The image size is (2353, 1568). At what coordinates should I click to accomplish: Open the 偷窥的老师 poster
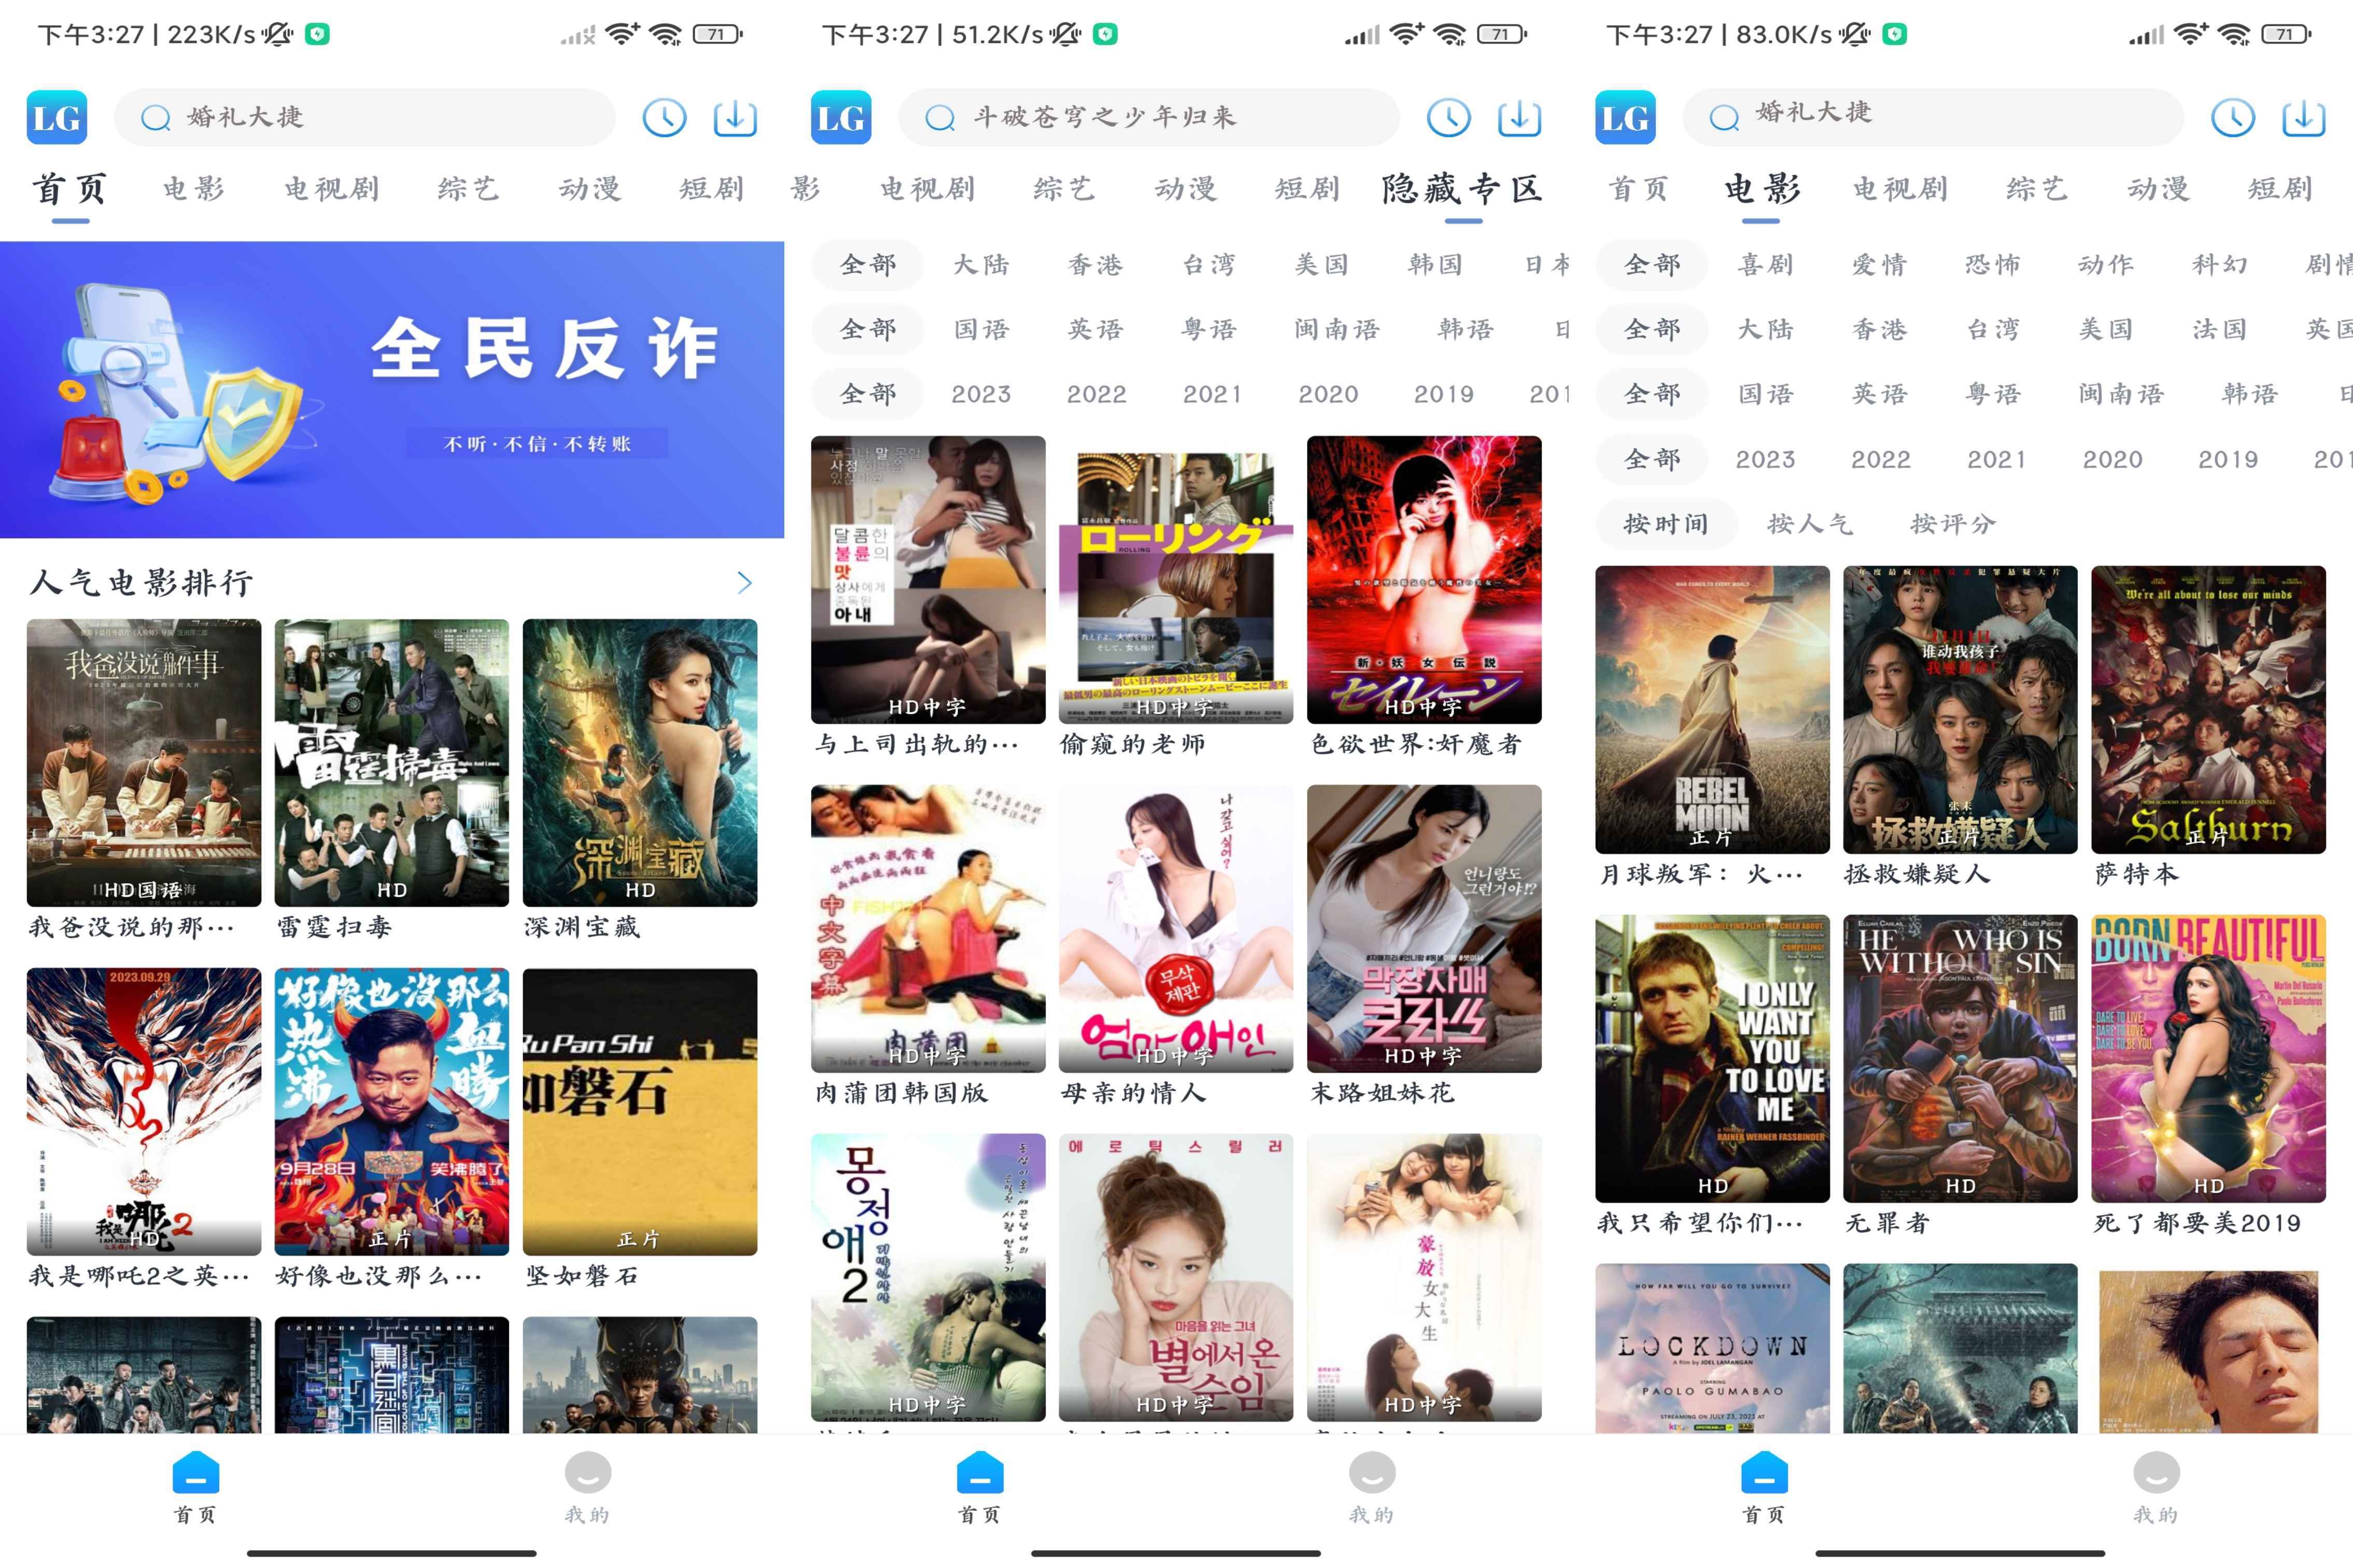pyautogui.click(x=1176, y=580)
